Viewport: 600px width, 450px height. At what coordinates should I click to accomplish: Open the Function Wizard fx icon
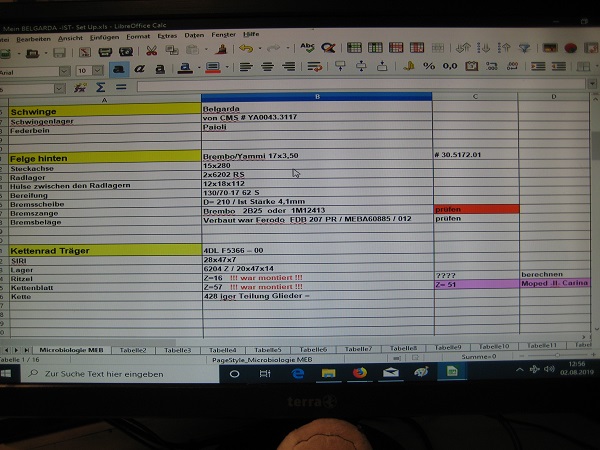coord(80,88)
